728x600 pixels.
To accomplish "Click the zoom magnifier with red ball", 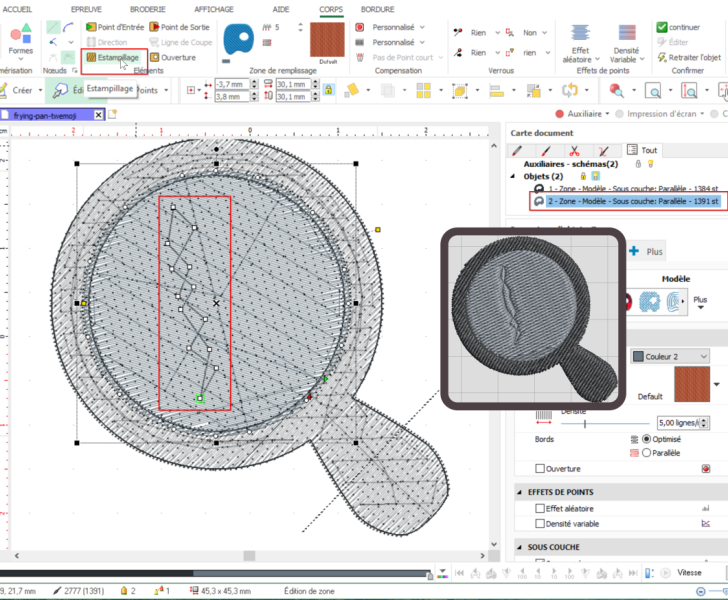I will 616,90.
